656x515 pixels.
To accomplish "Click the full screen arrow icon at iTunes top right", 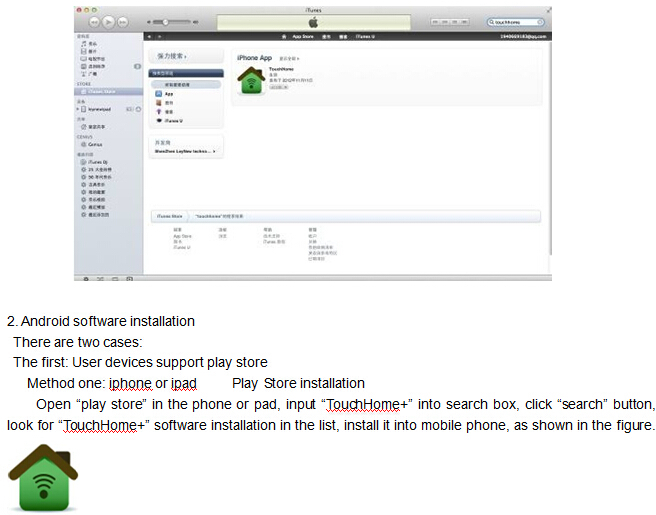I will click(x=548, y=10).
